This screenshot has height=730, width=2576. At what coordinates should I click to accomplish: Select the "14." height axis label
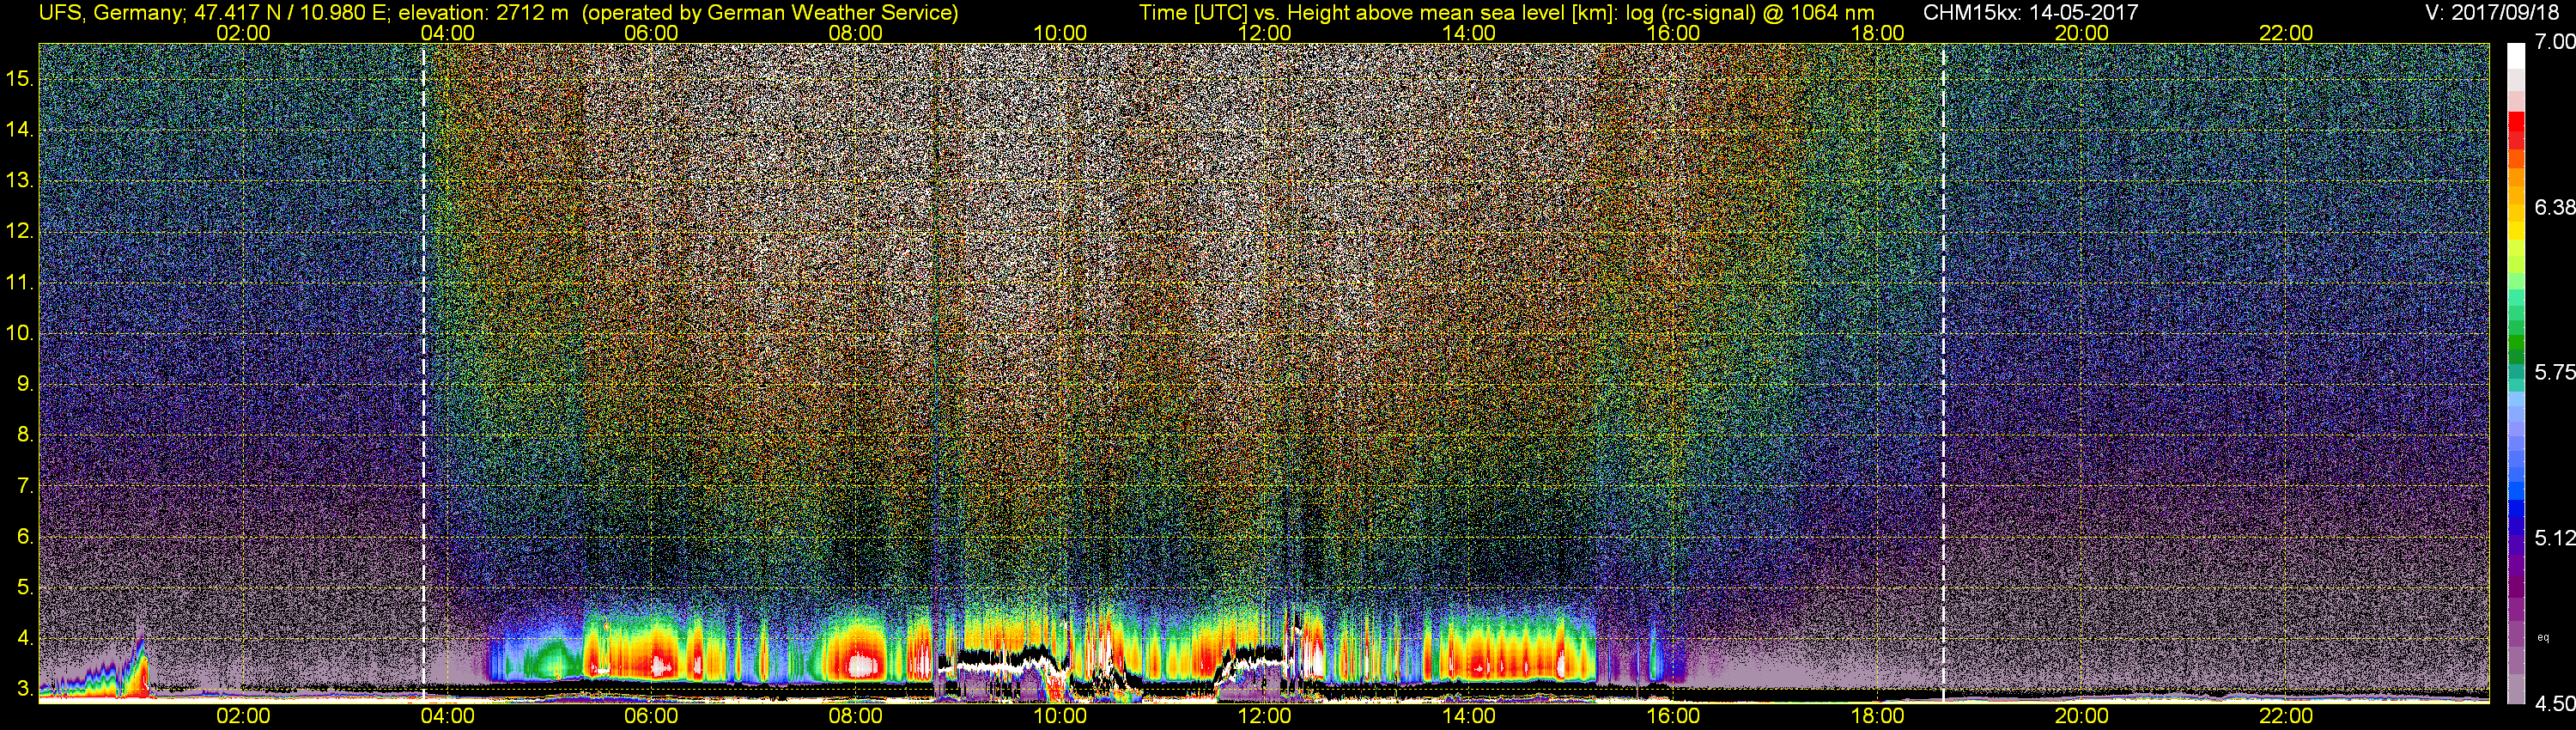click(x=20, y=129)
